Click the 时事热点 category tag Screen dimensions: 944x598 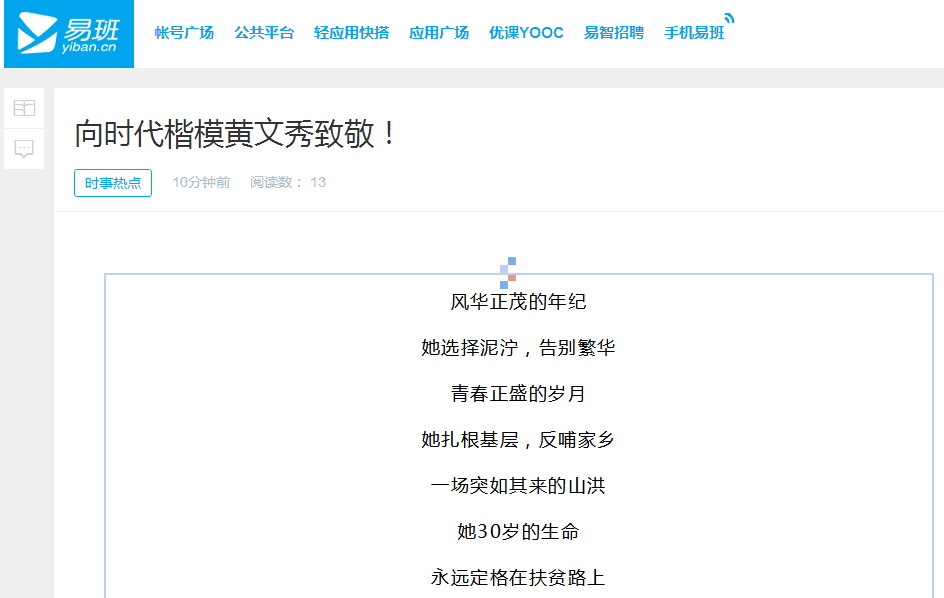point(113,183)
